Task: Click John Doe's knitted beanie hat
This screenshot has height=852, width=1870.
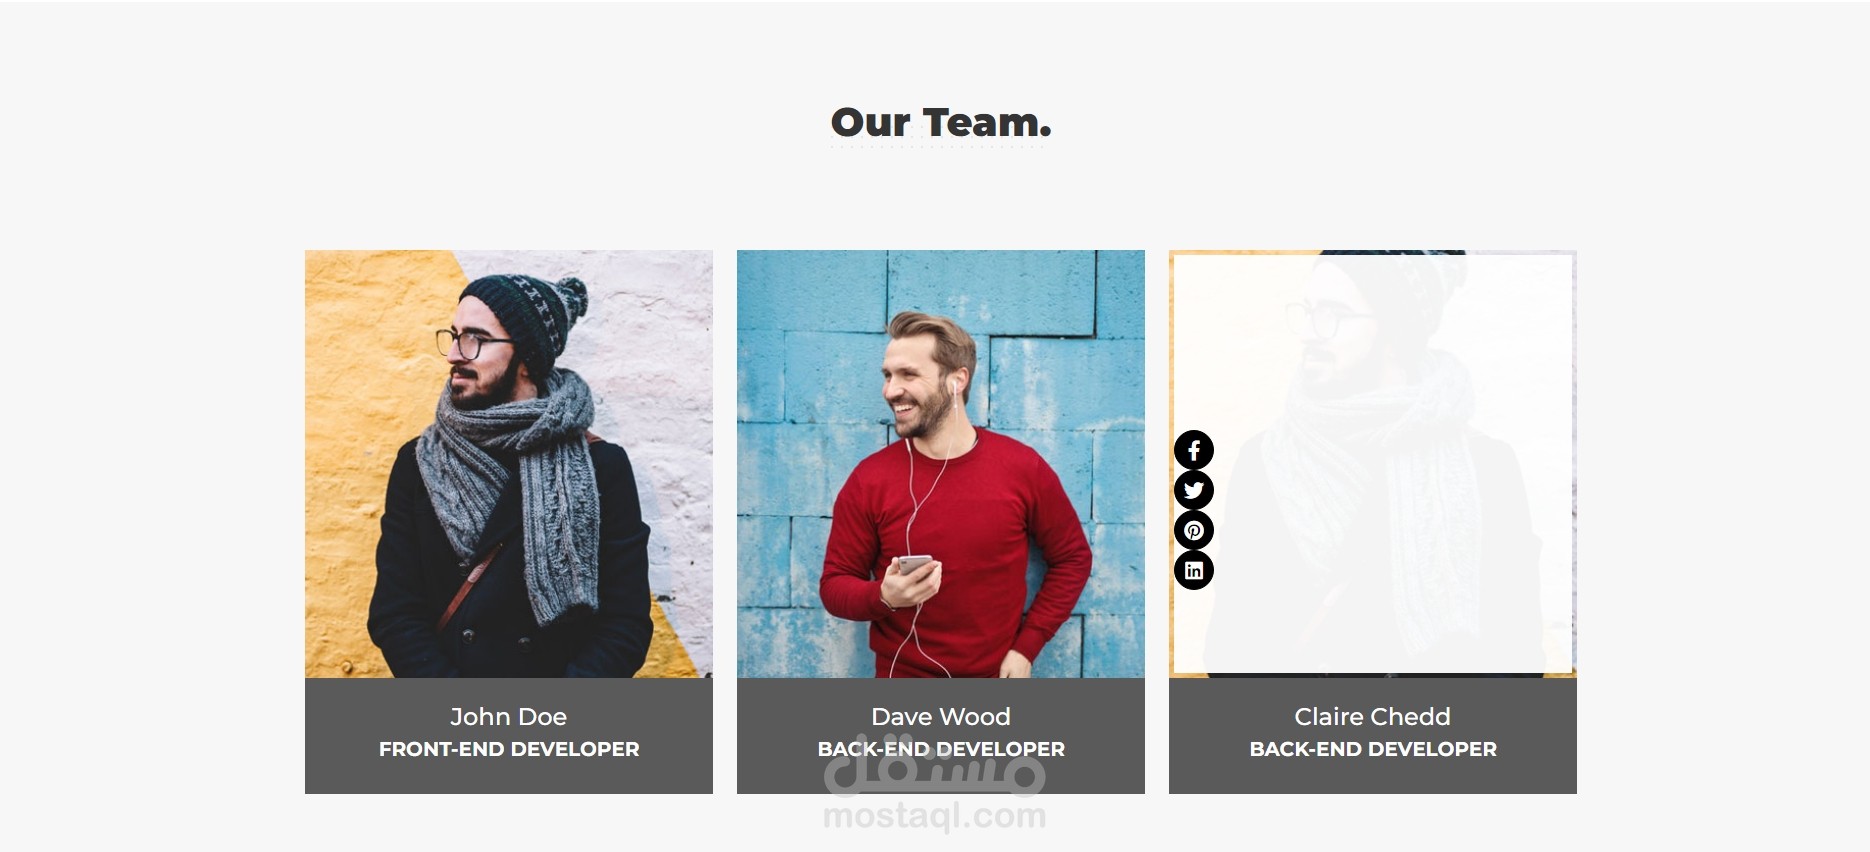Action: [523, 318]
